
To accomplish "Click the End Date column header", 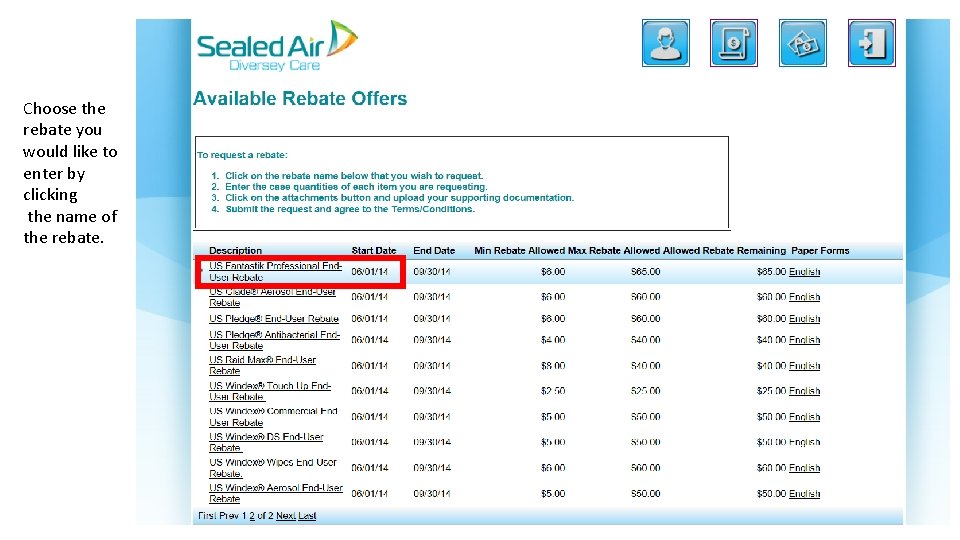I will point(434,250).
